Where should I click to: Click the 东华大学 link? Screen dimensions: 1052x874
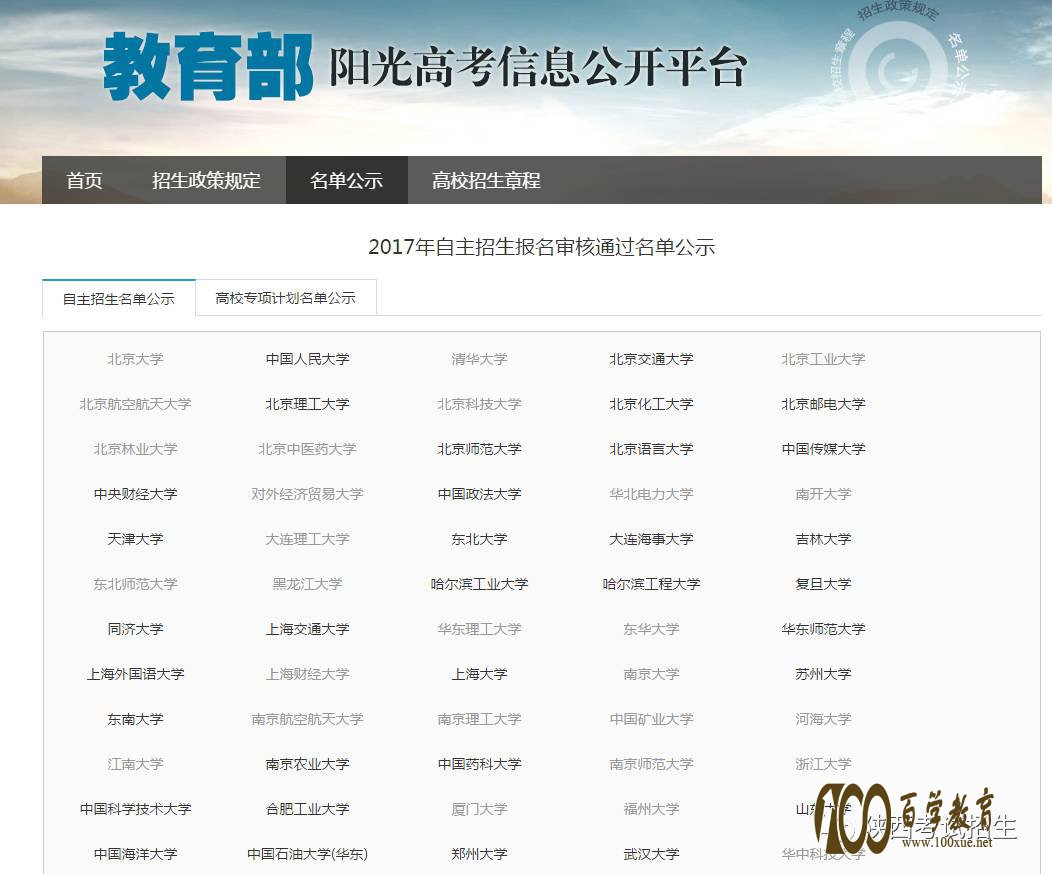pyautogui.click(x=651, y=629)
